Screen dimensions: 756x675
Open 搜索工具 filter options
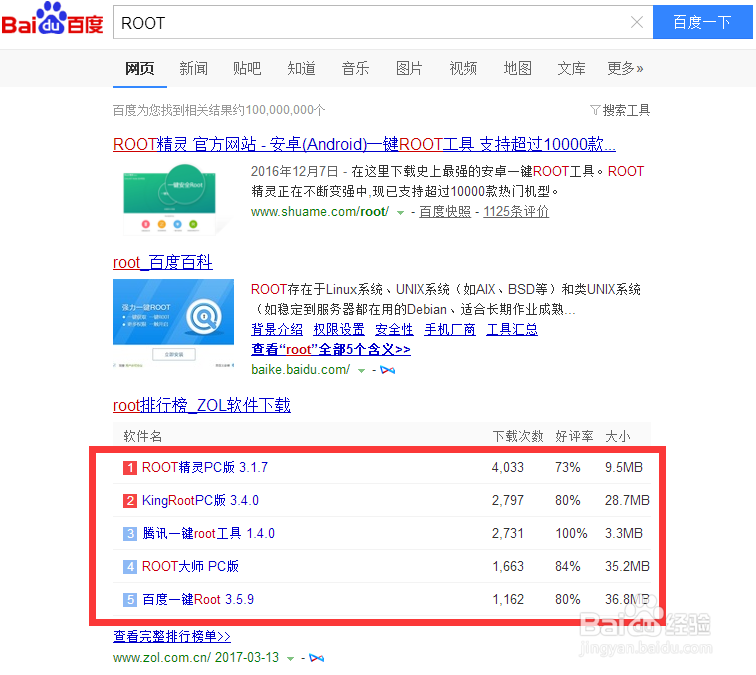(x=621, y=110)
